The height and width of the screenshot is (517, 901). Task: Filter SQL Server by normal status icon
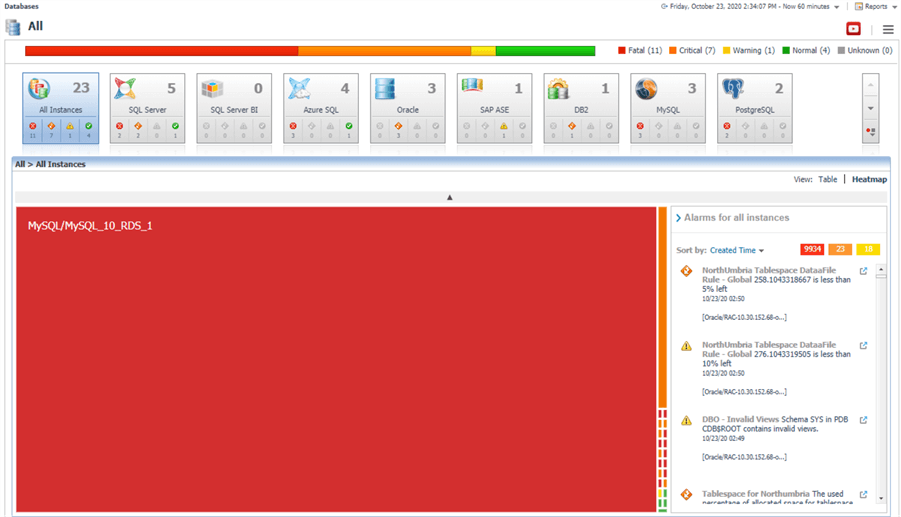click(175, 126)
